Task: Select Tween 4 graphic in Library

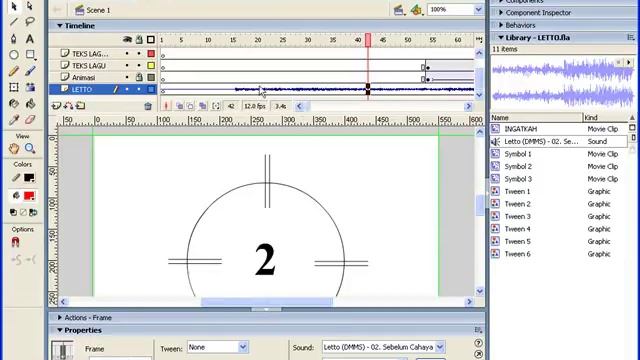Action: coord(518,229)
